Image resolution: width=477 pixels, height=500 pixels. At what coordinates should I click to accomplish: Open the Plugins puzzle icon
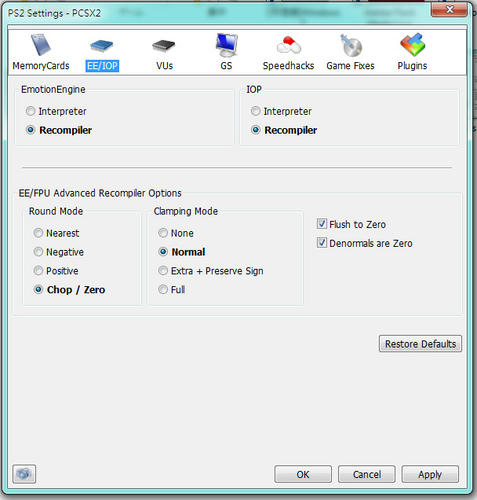pyautogui.click(x=413, y=45)
